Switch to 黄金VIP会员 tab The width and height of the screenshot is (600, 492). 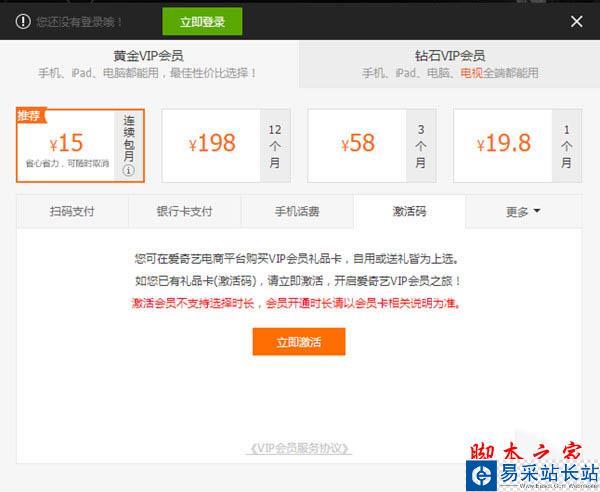pos(148,64)
